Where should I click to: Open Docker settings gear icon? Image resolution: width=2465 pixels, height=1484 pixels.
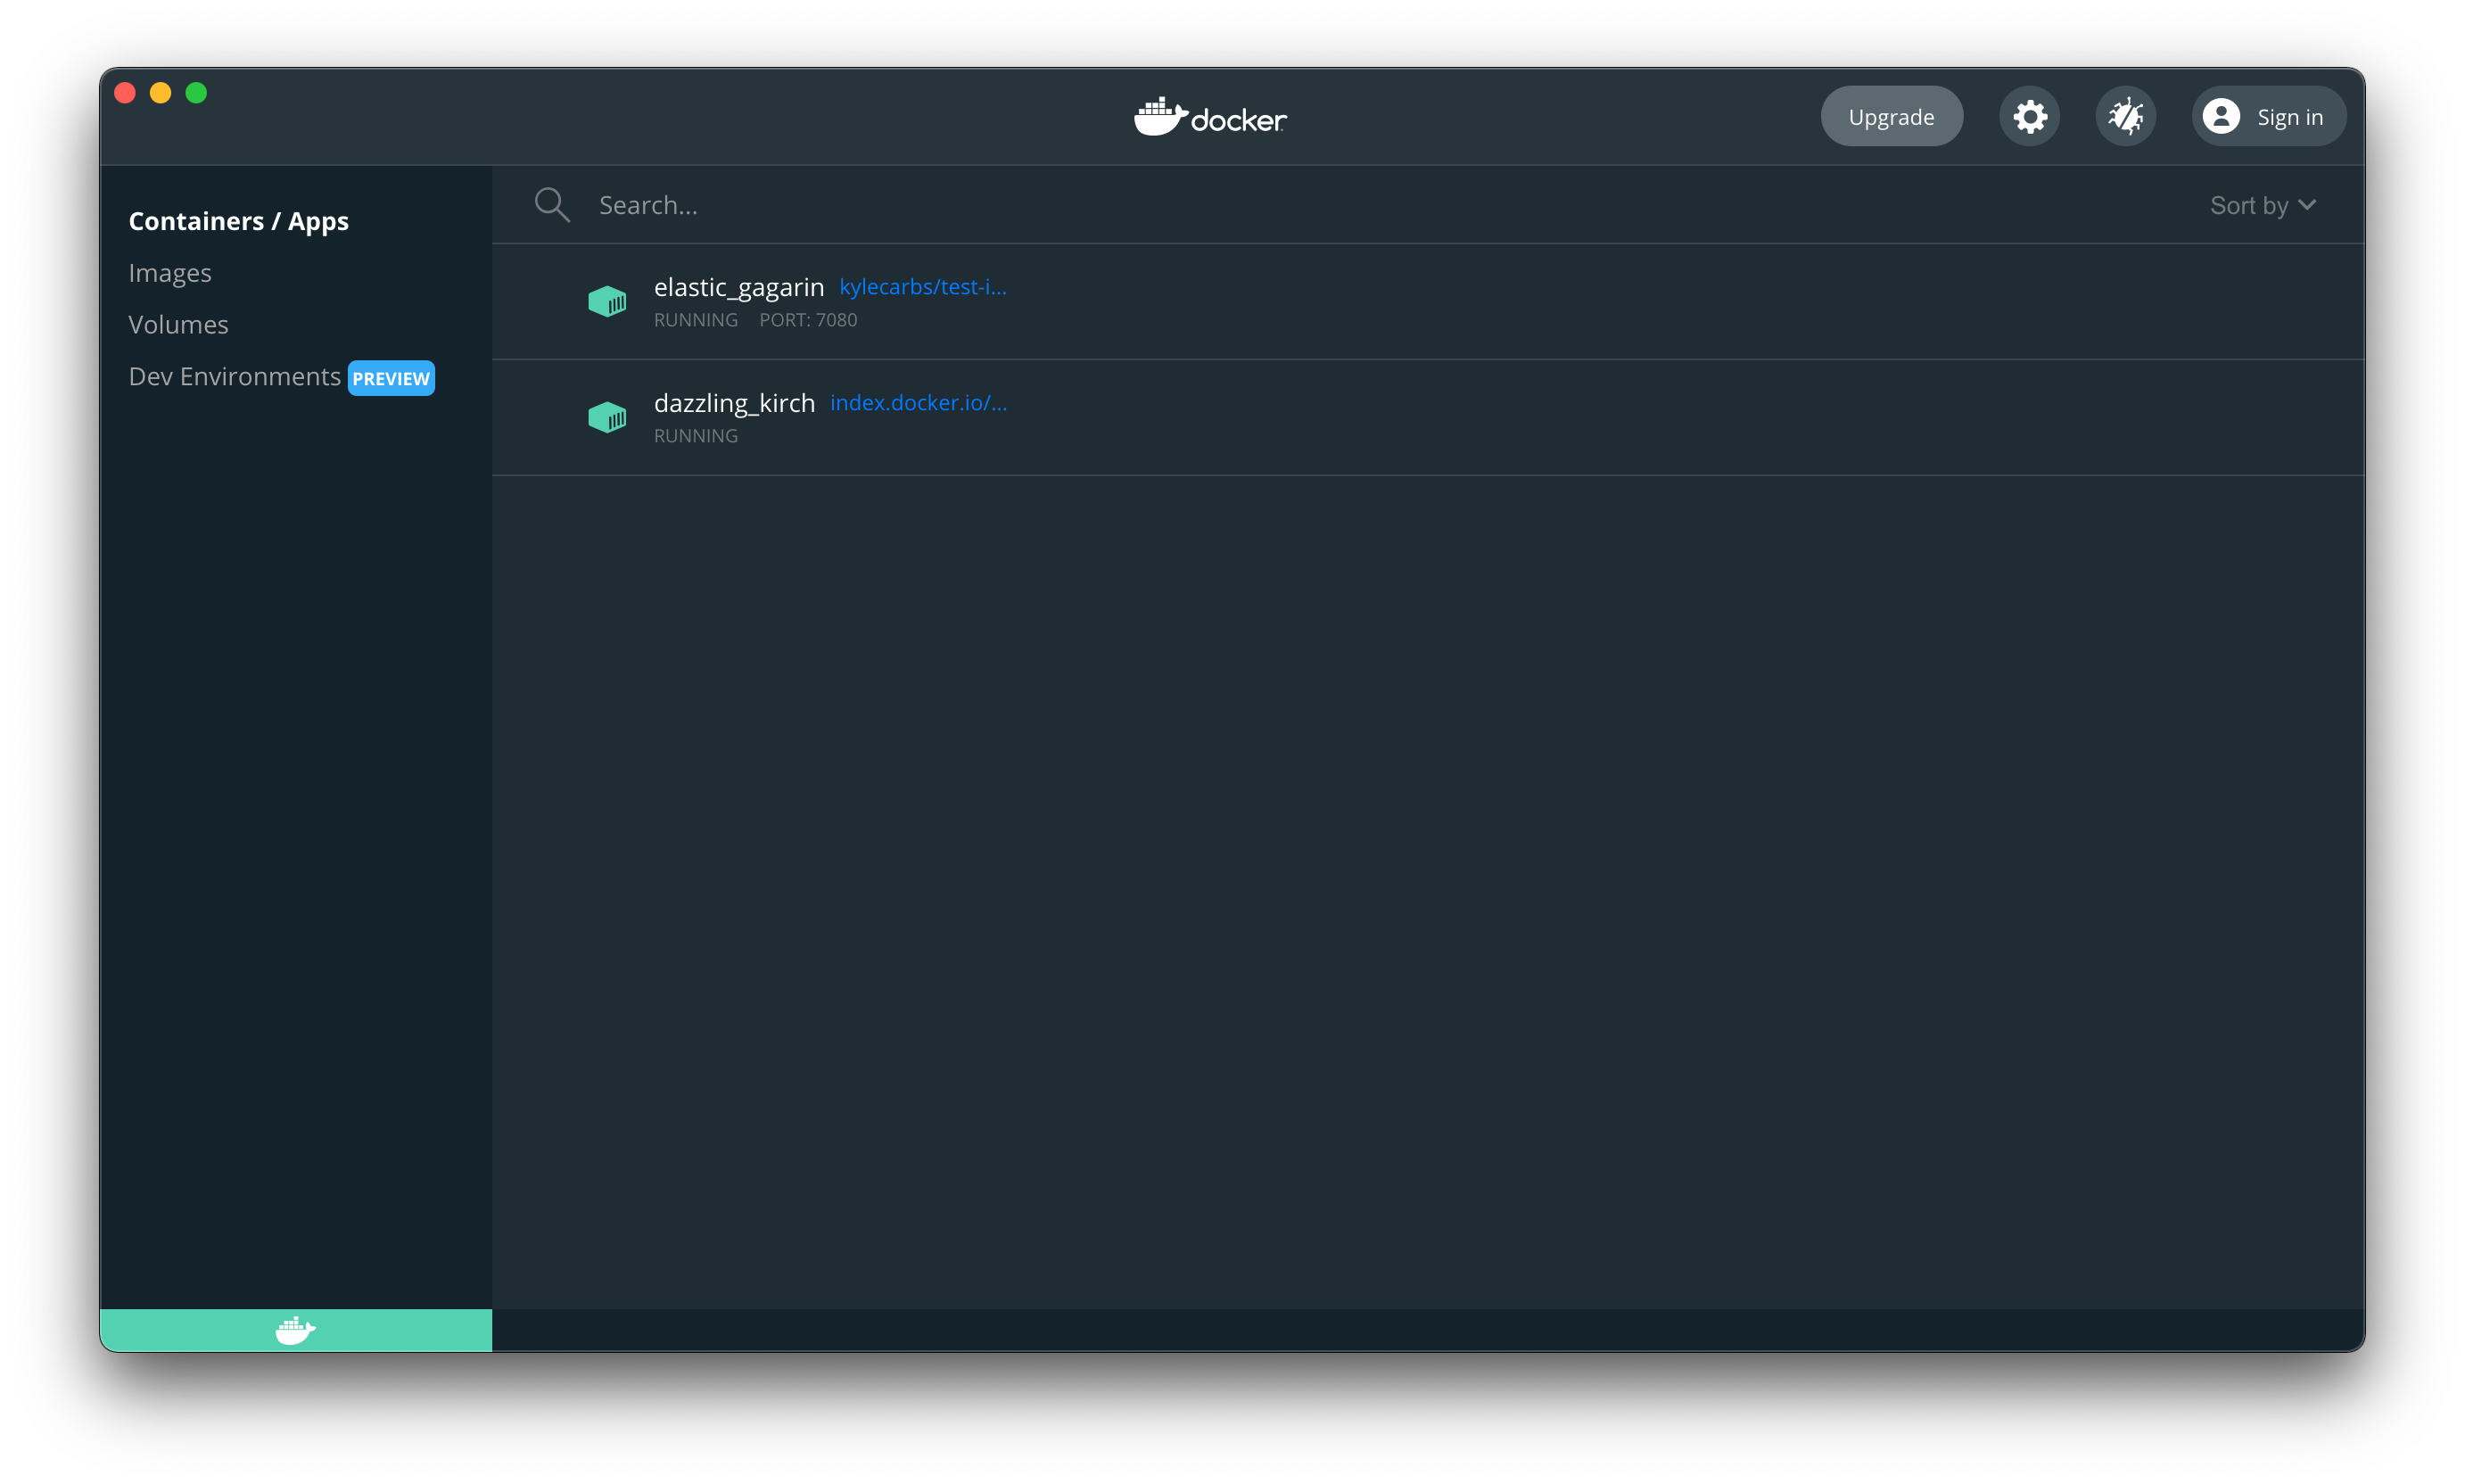click(x=2030, y=114)
